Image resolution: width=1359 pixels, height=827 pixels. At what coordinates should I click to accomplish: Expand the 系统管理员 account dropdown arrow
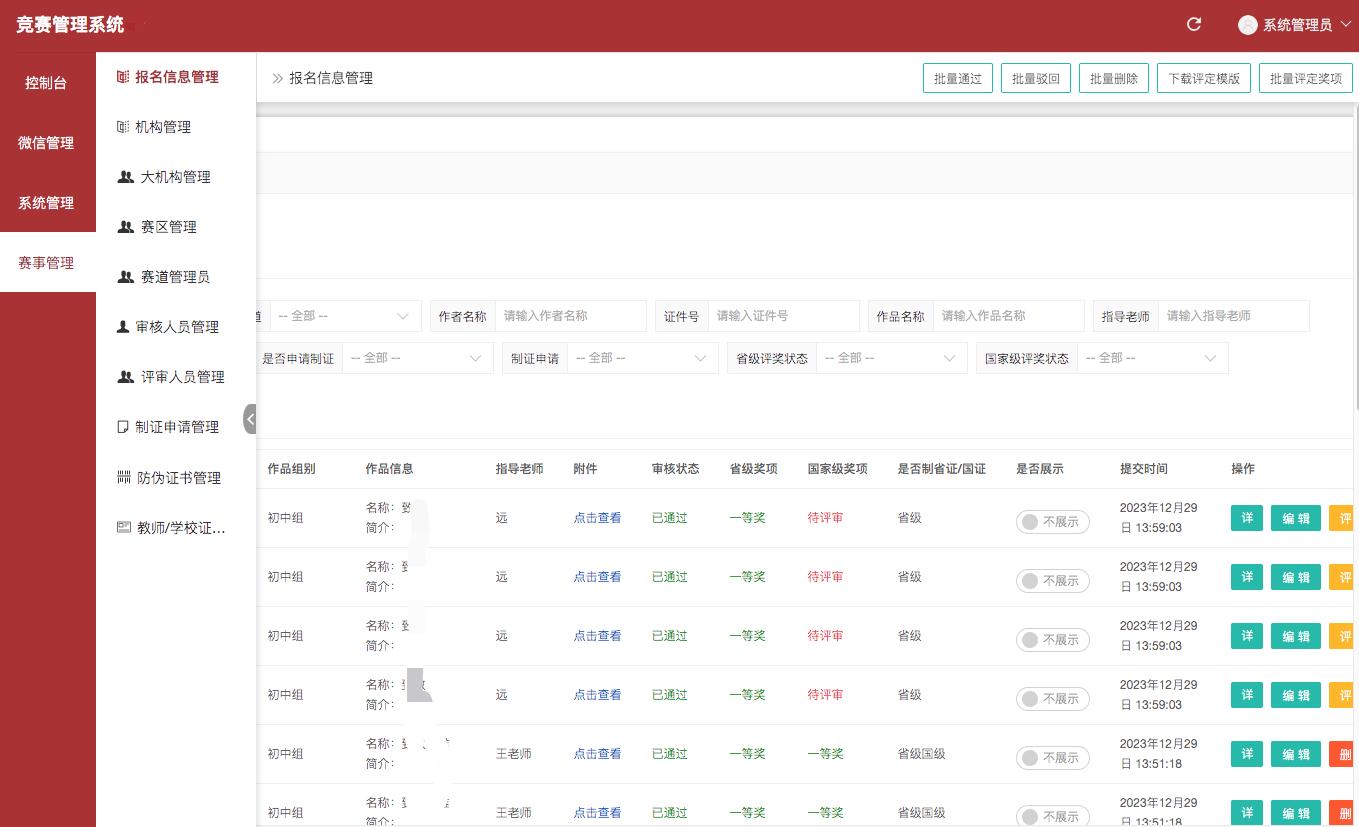point(1345,25)
